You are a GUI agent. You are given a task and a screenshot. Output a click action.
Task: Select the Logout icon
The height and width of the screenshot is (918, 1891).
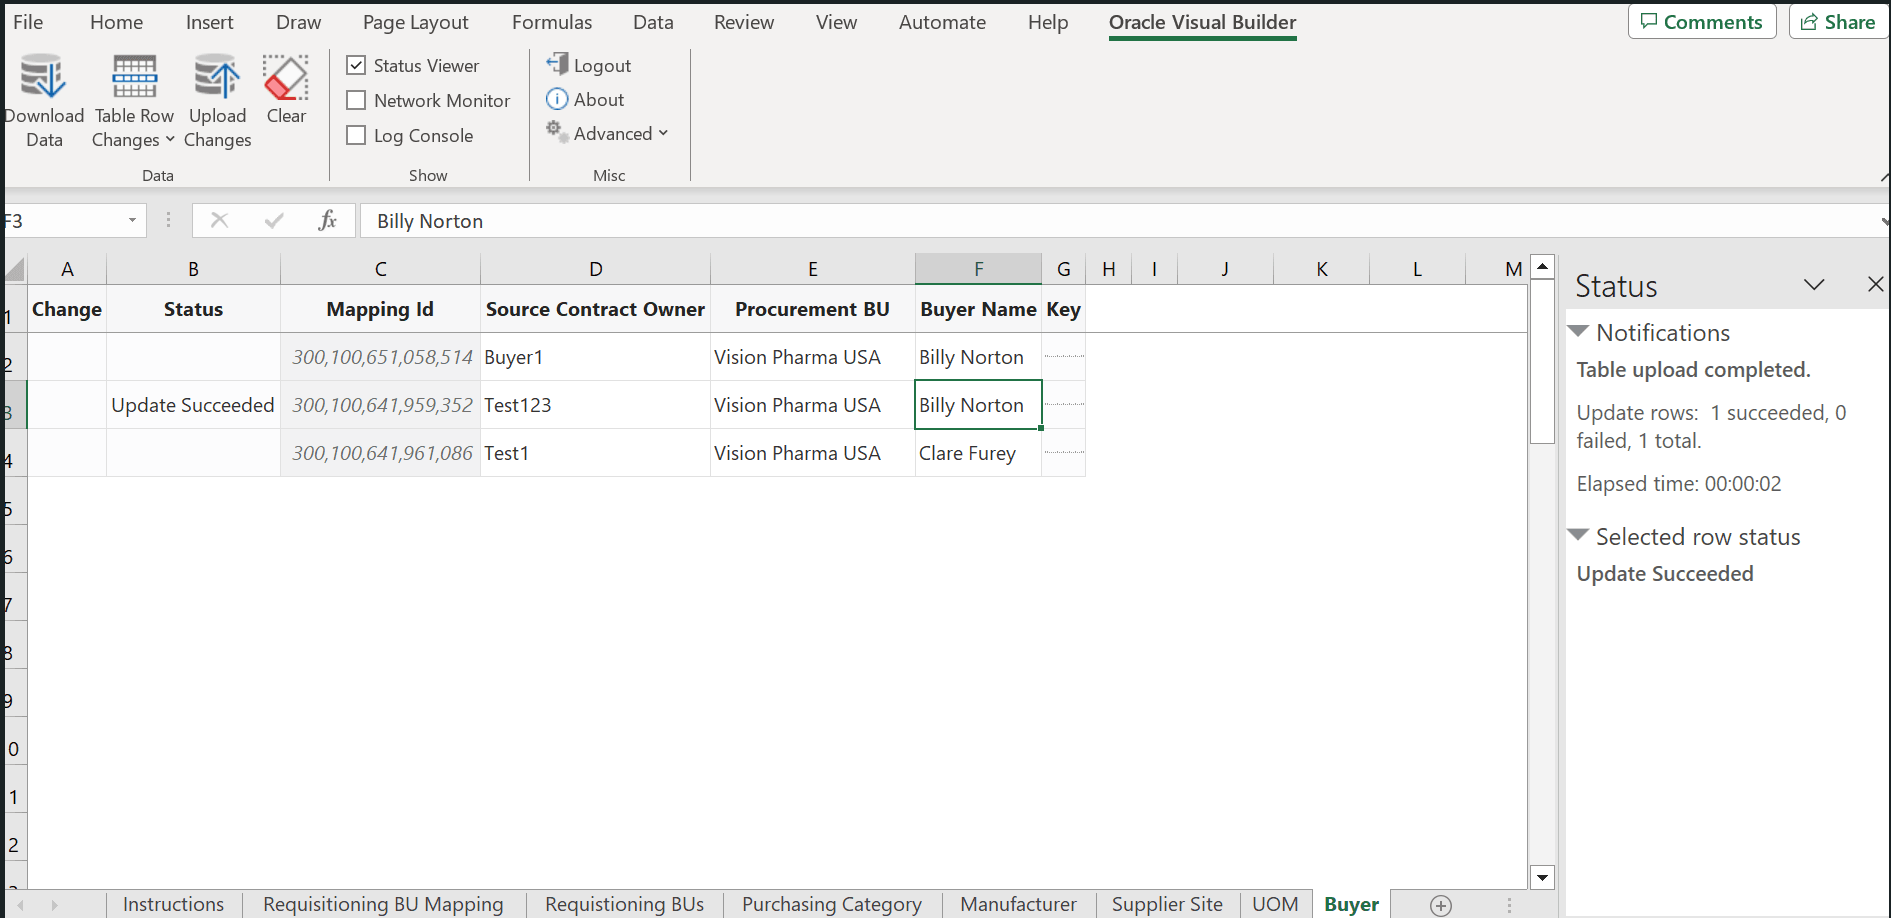557,64
